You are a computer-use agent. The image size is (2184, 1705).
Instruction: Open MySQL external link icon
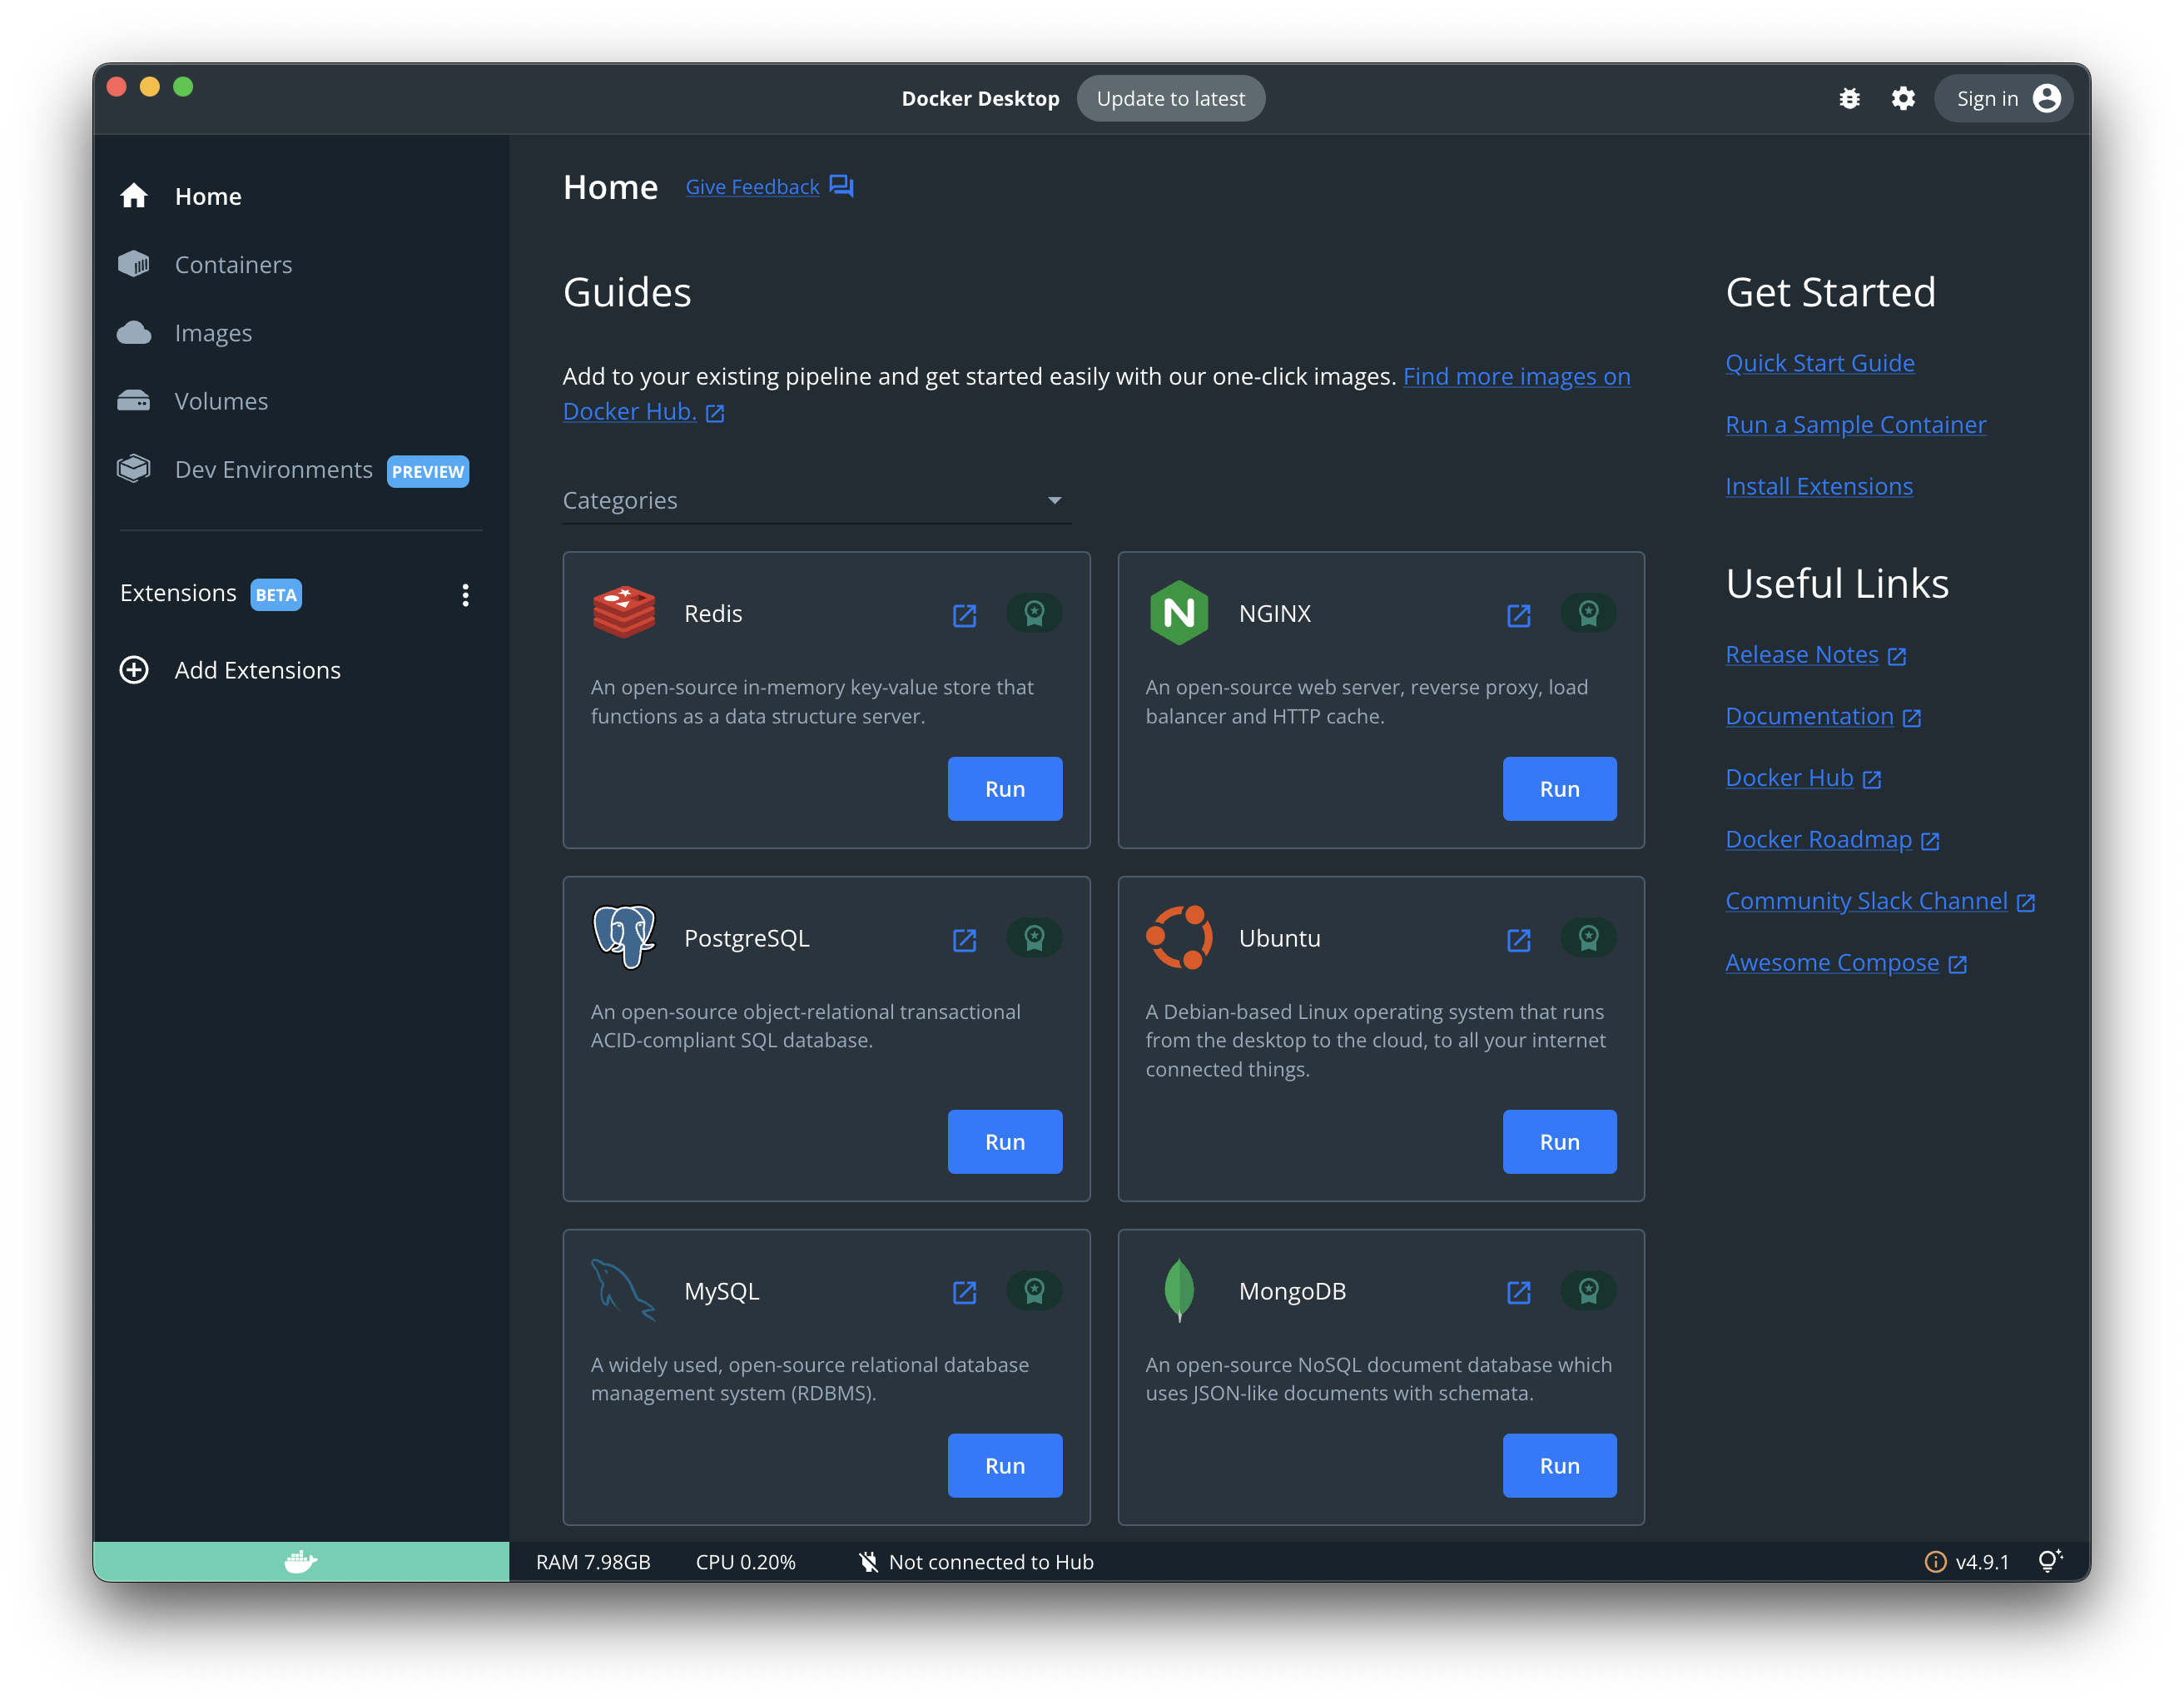[x=964, y=1292]
